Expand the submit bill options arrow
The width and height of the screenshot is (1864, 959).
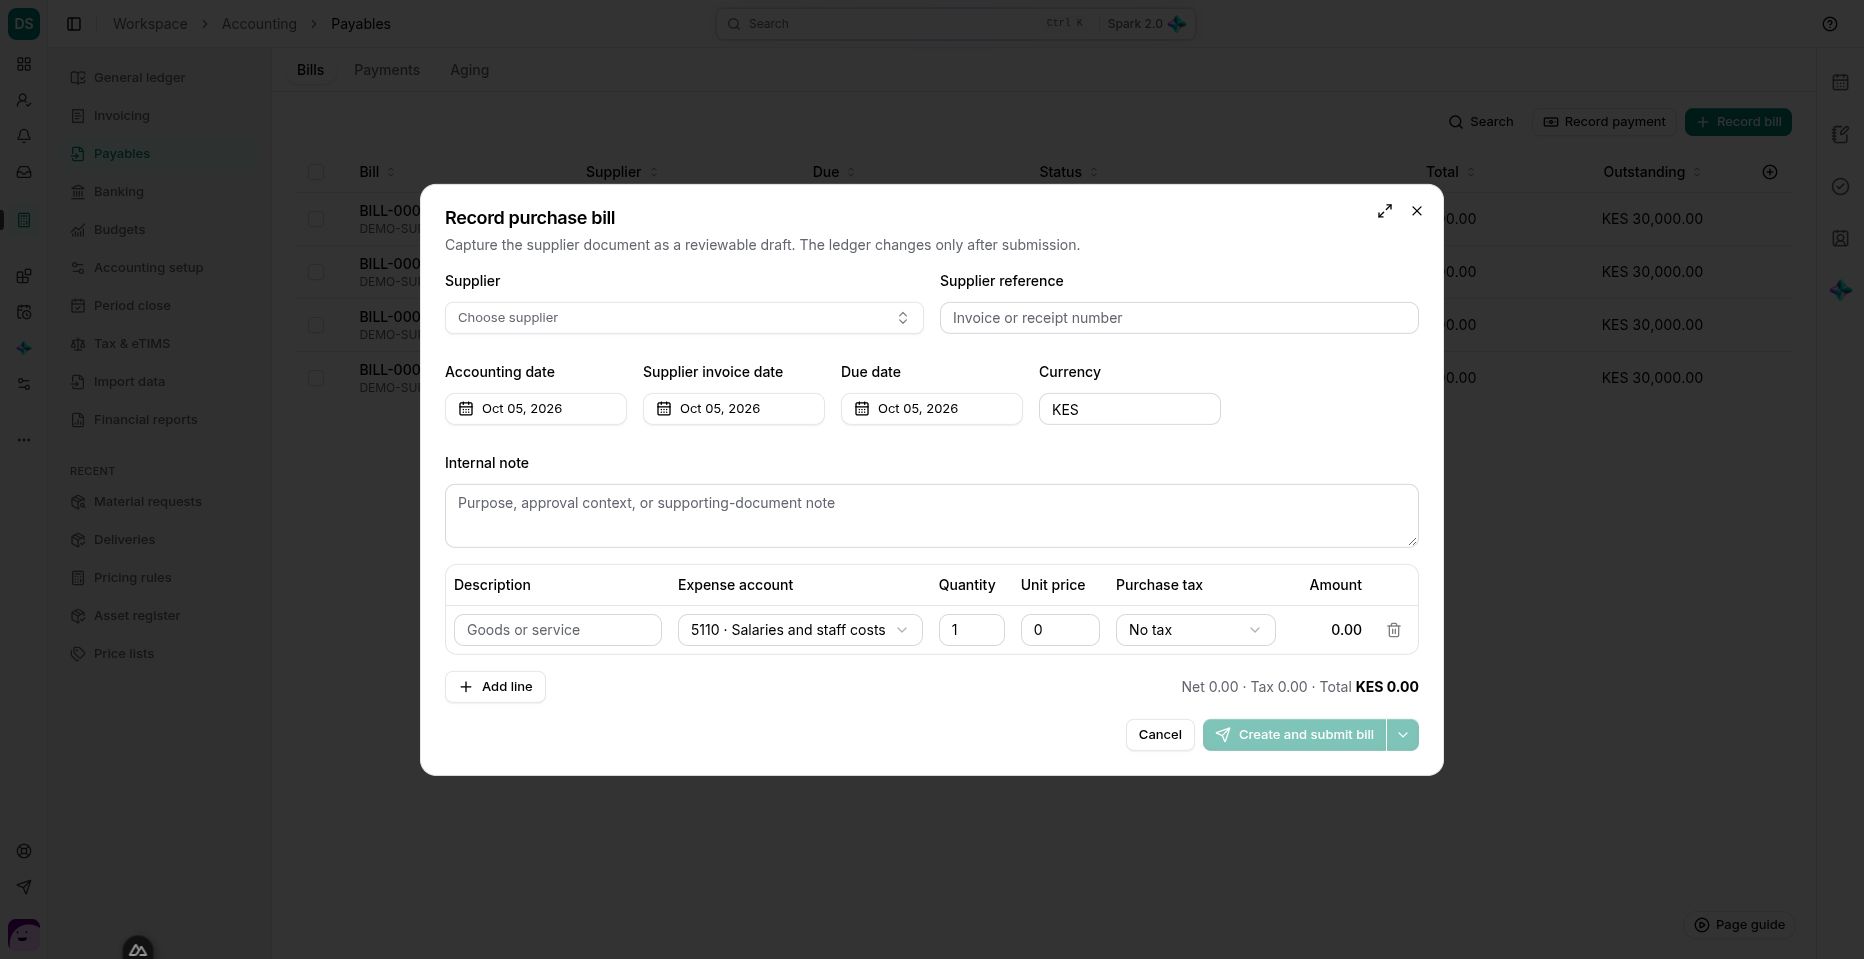click(1403, 735)
